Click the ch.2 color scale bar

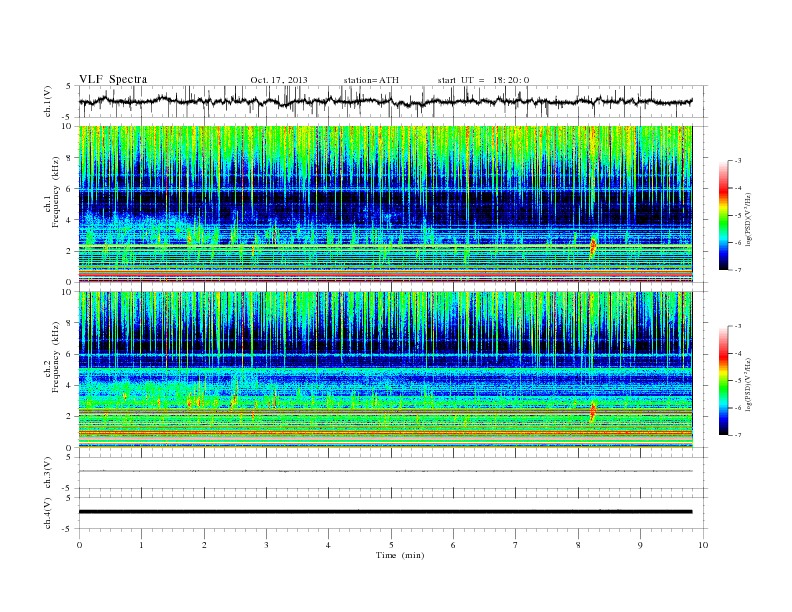click(x=723, y=381)
